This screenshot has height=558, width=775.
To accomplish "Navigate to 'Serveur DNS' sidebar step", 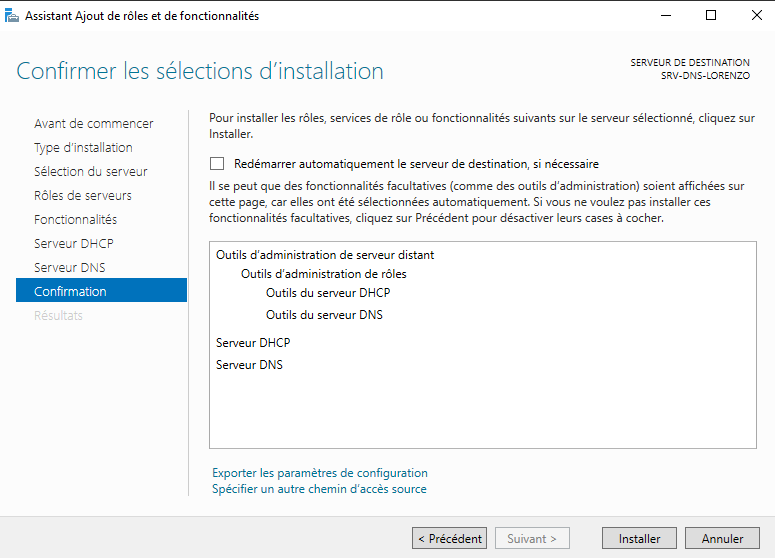I will point(69,267).
